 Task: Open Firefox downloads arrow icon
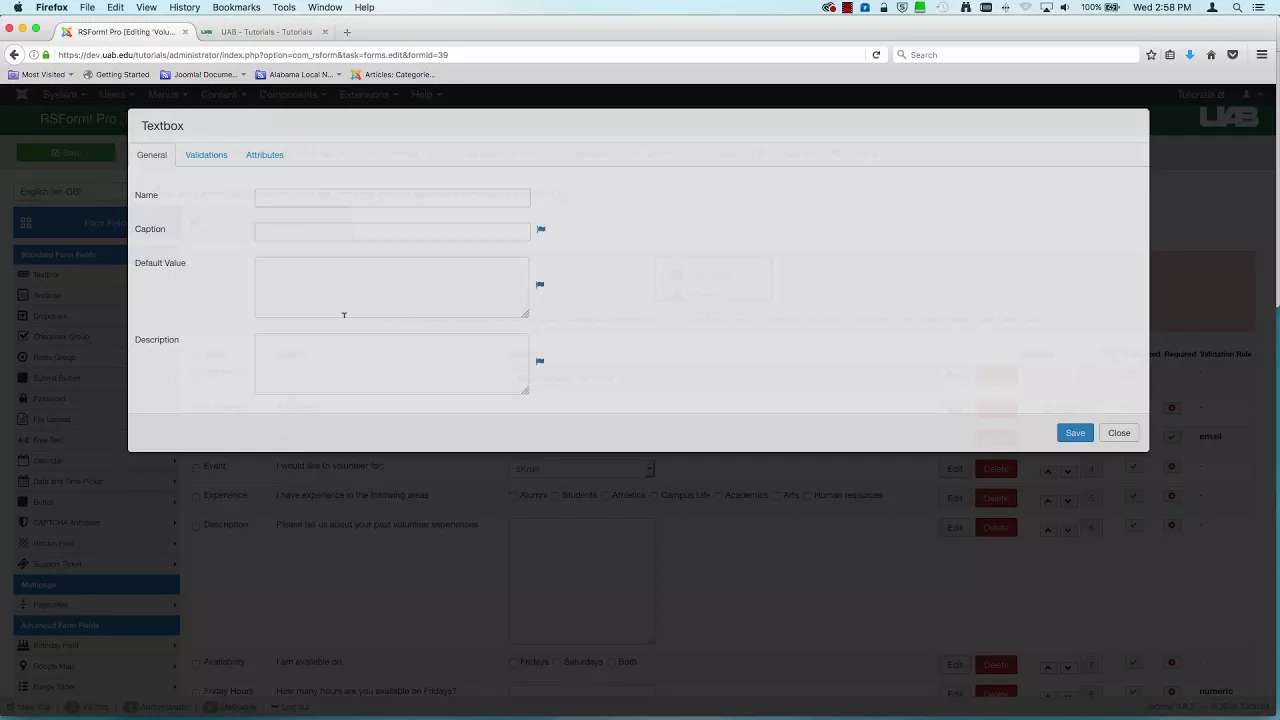coord(1190,55)
